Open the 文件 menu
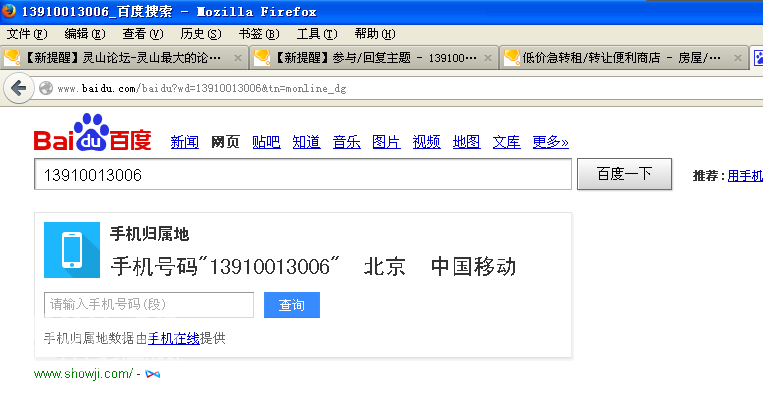 [x=27, y=34]
